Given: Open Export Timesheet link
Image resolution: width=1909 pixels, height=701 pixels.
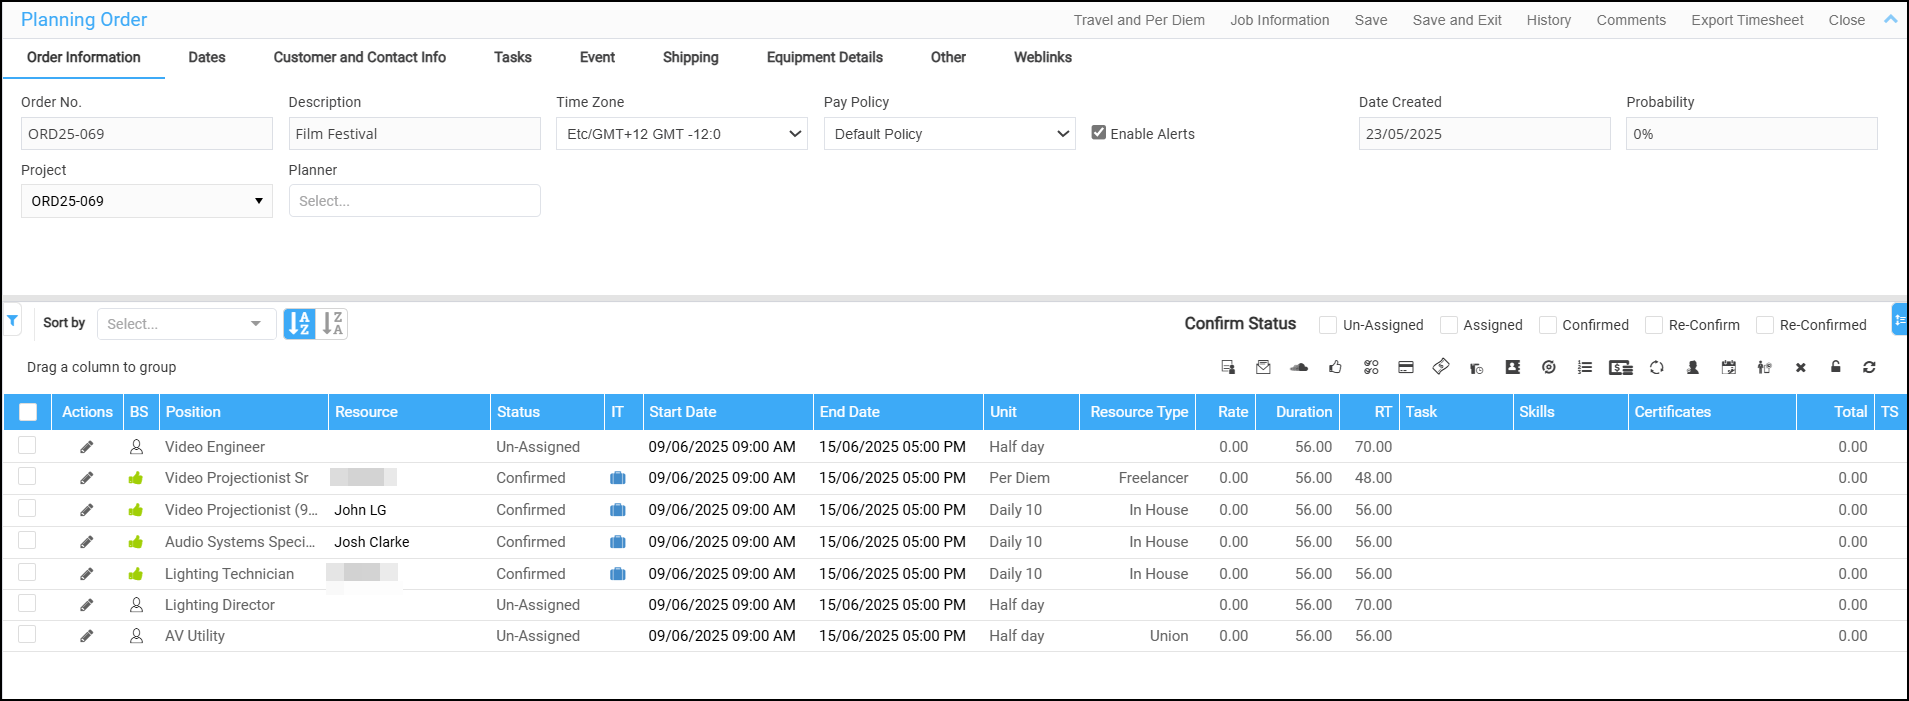Looking at the screenshot, I should click(x=1747, y=20).
